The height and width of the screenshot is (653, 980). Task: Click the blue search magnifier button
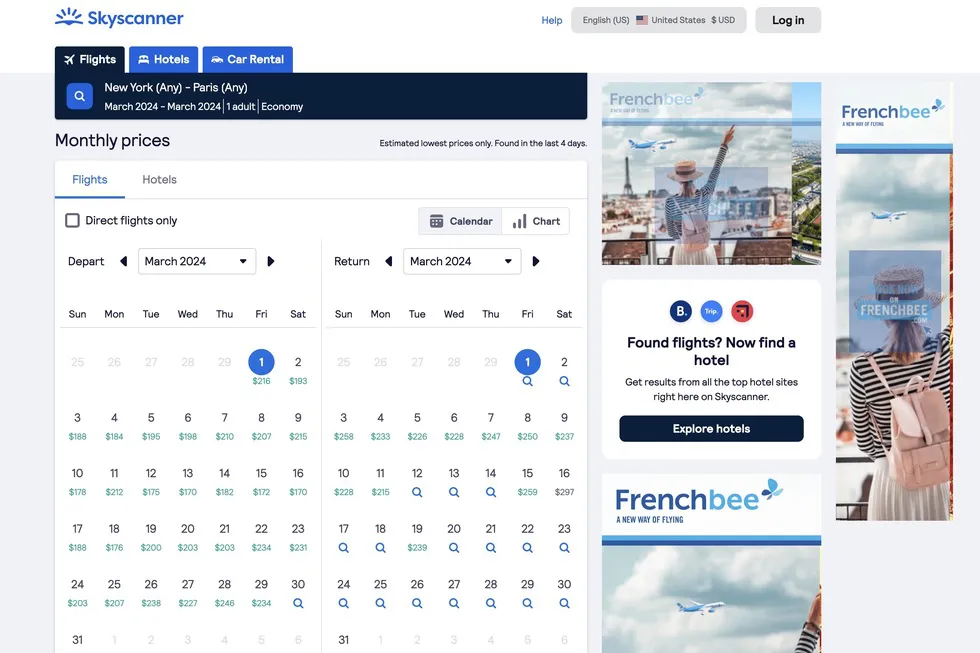point(79,96)
